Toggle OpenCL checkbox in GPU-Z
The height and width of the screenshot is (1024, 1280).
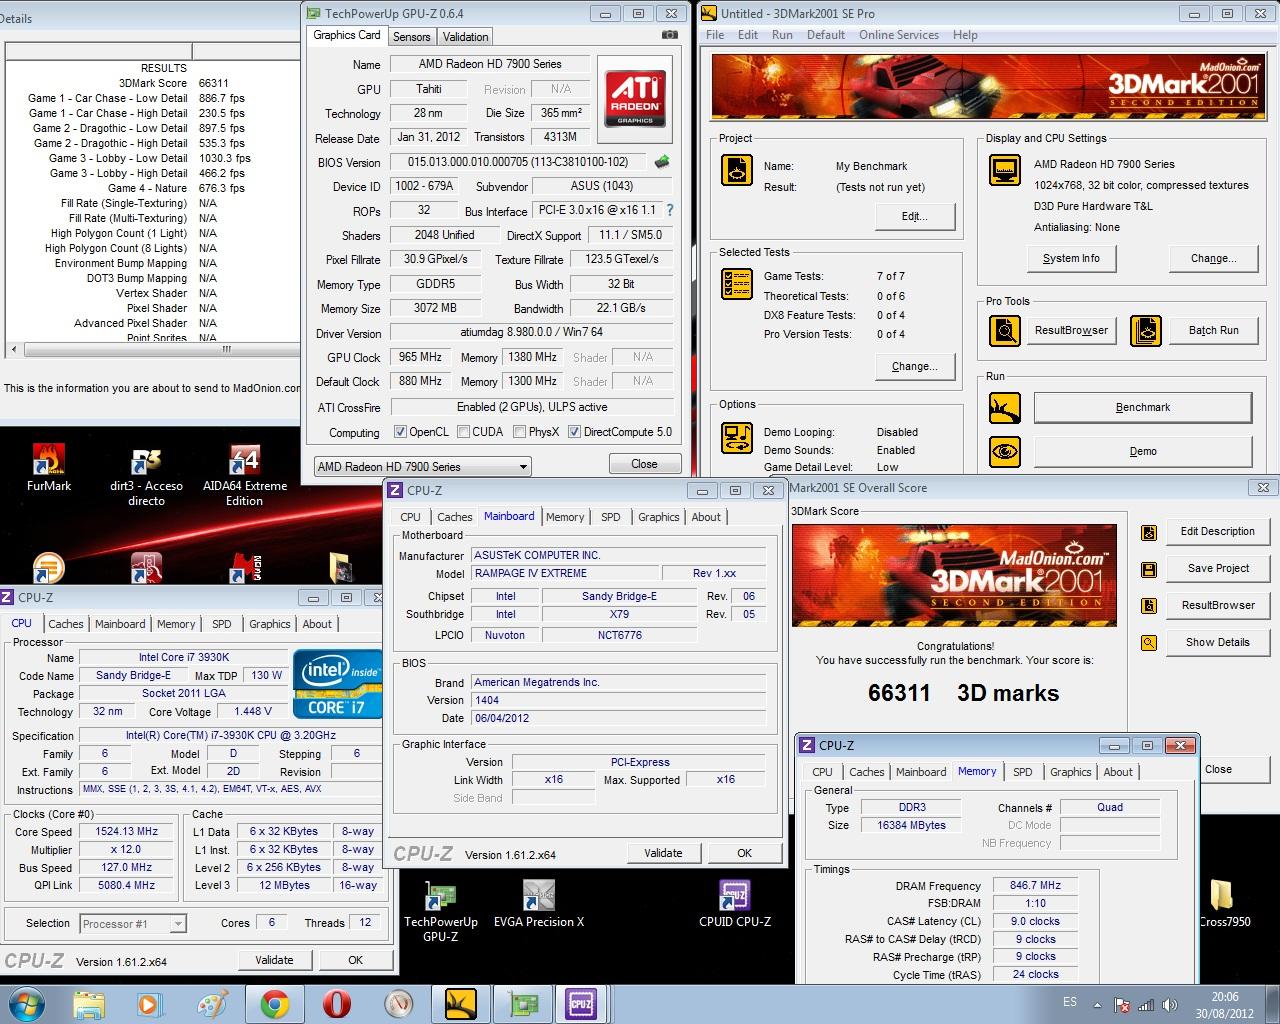pos(400,432)
